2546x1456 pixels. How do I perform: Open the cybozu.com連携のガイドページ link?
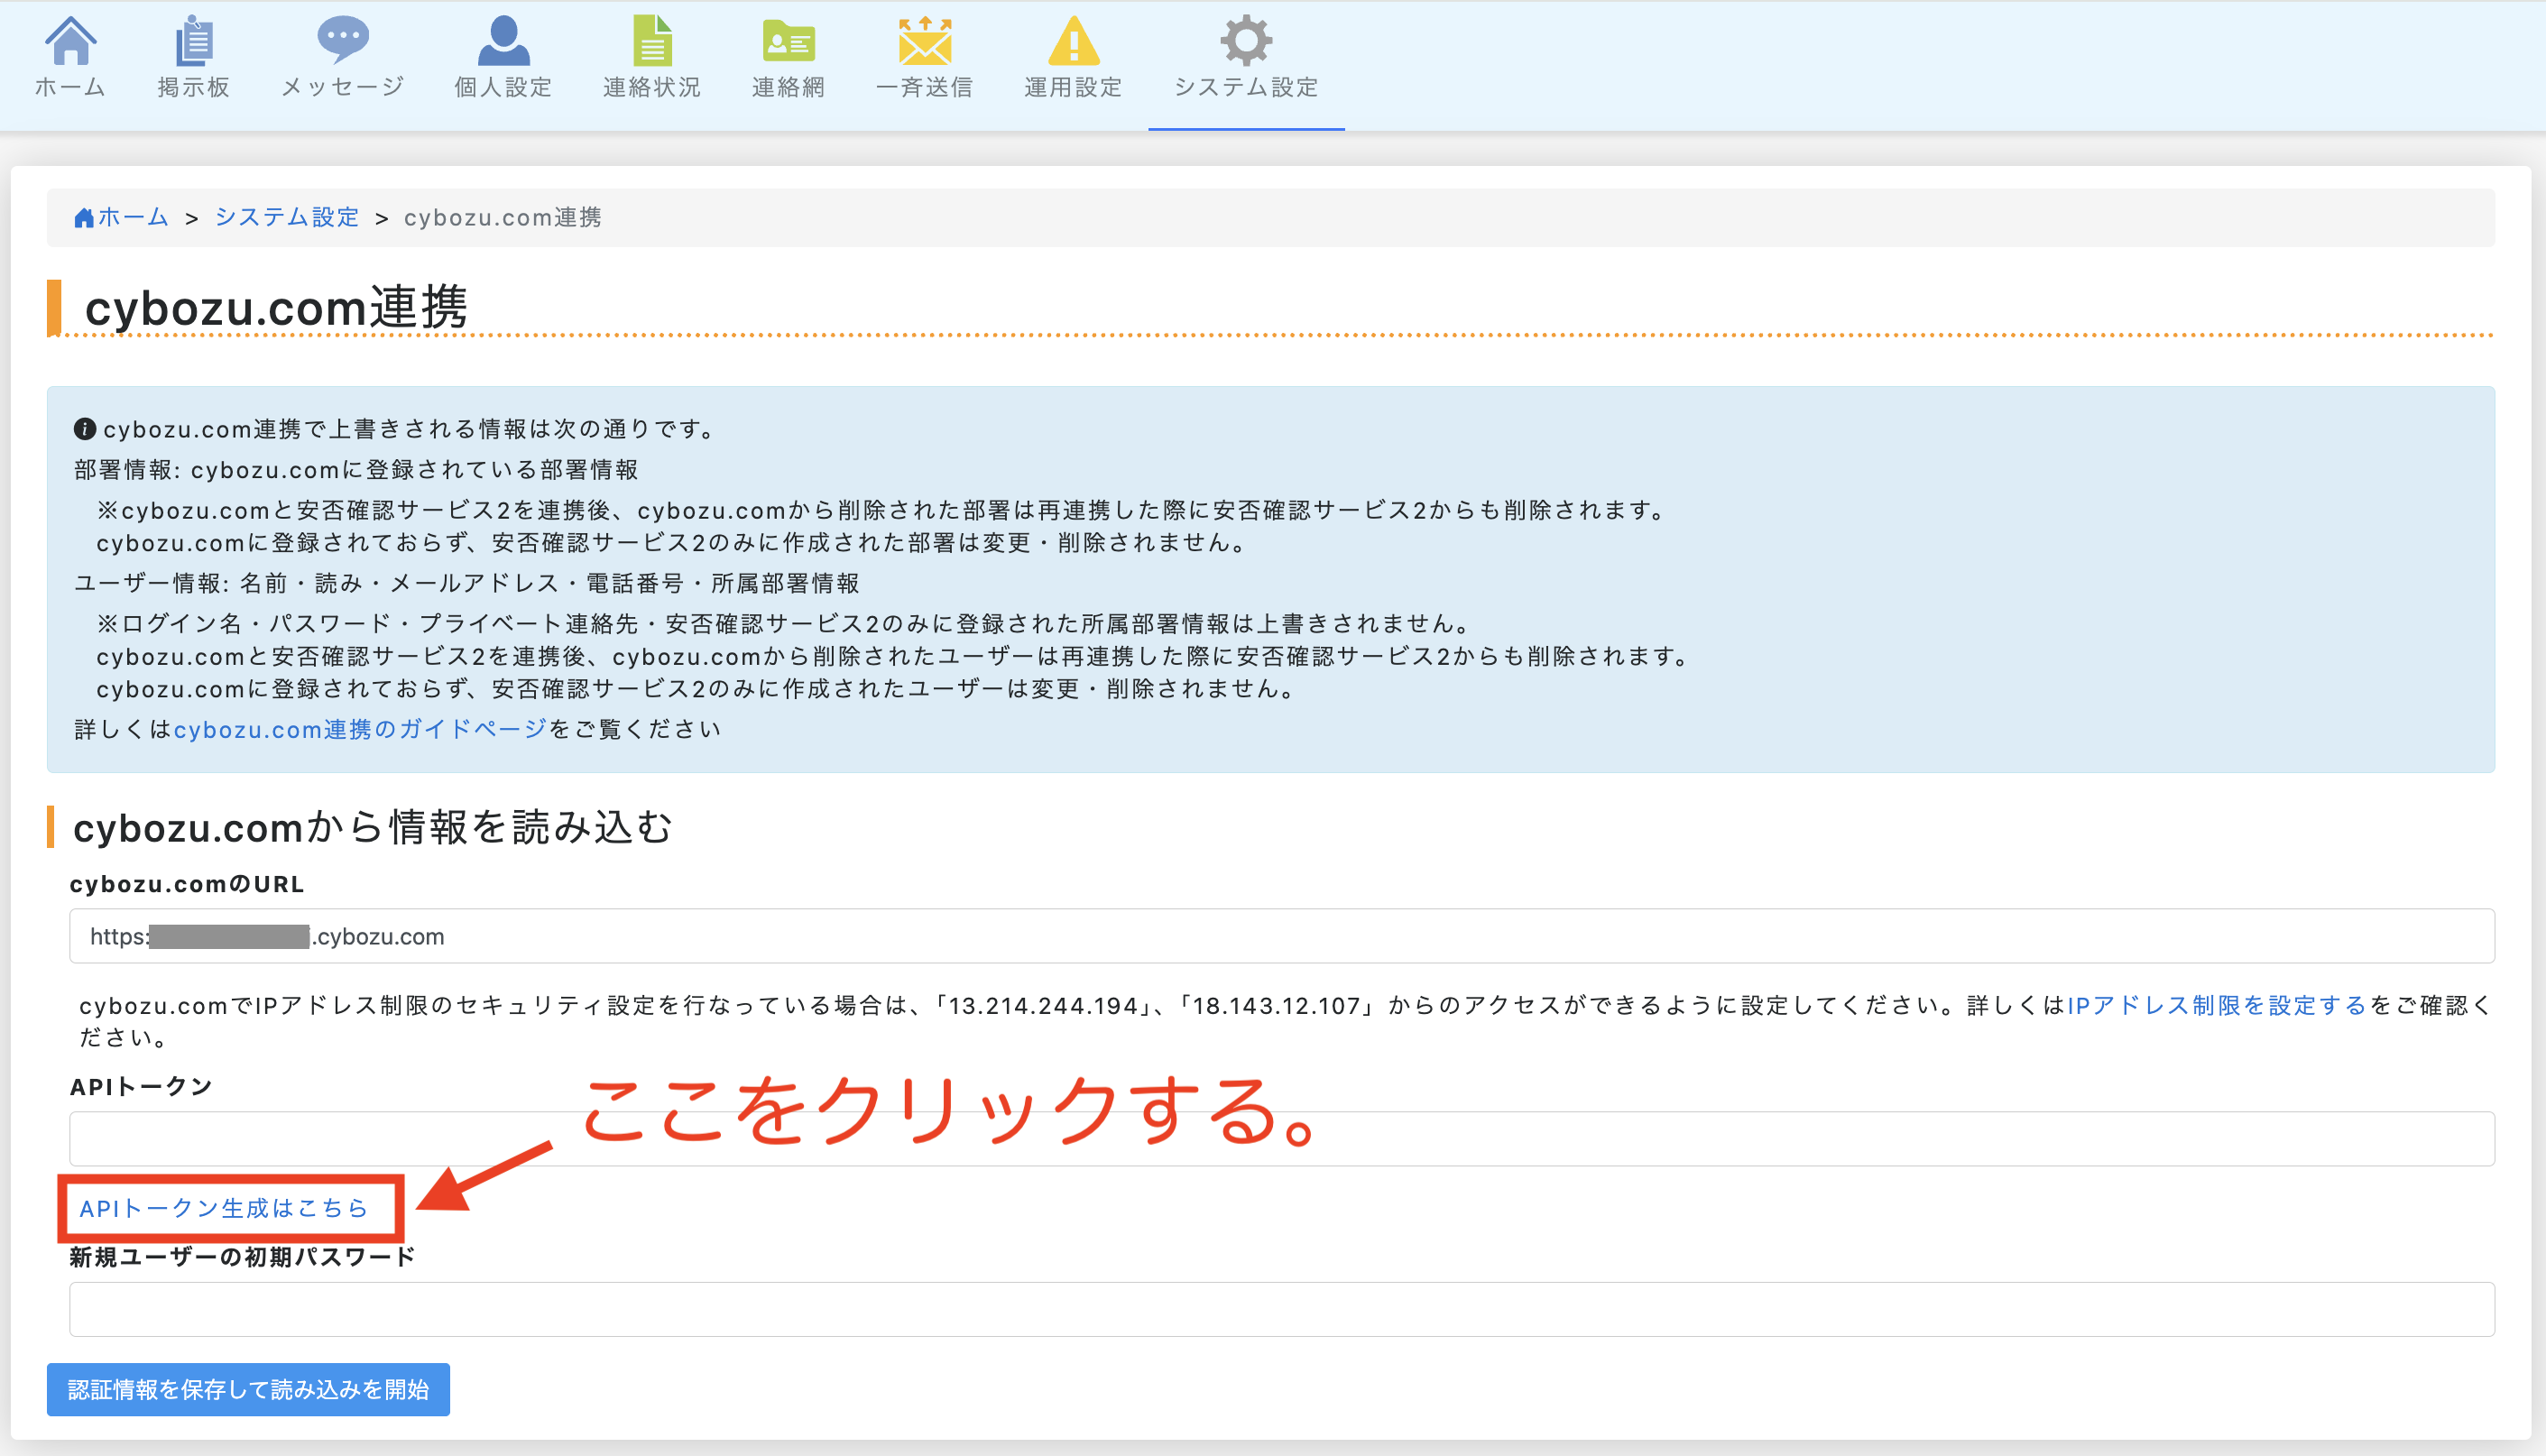click(x=360, y=729)
